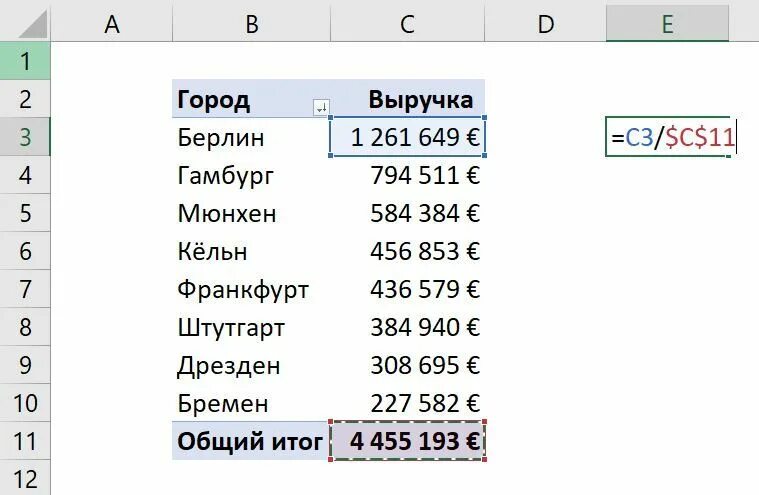Select the Берлин cell
Viewport: 759px width, 495px height.
click(251, 137)
